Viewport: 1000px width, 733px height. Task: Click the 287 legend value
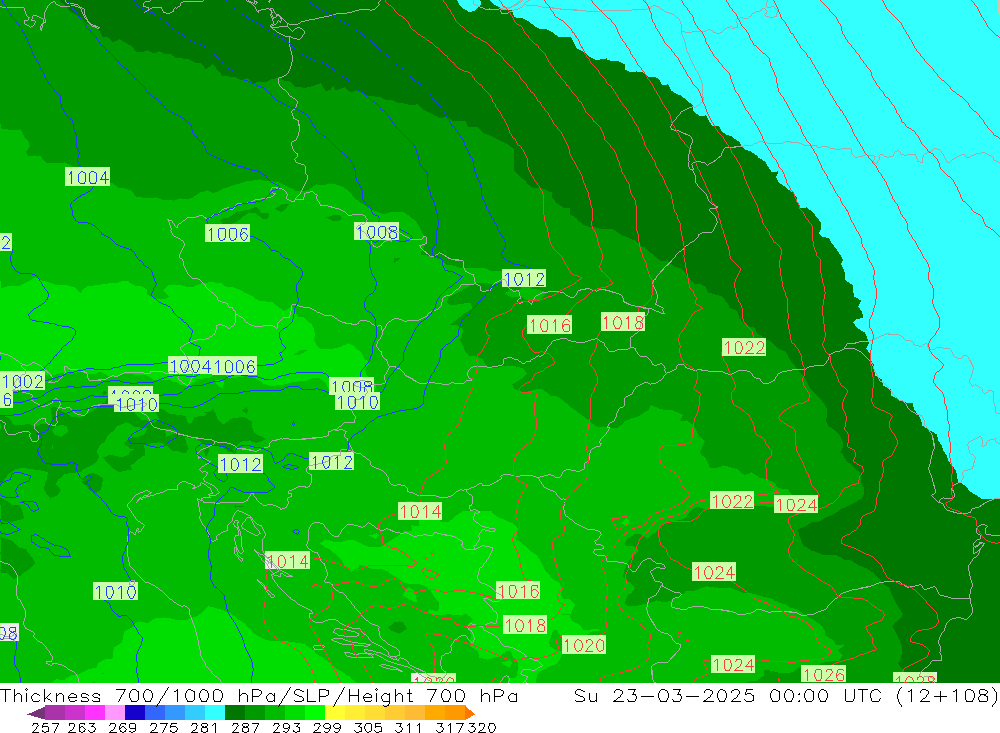[246, 727]
